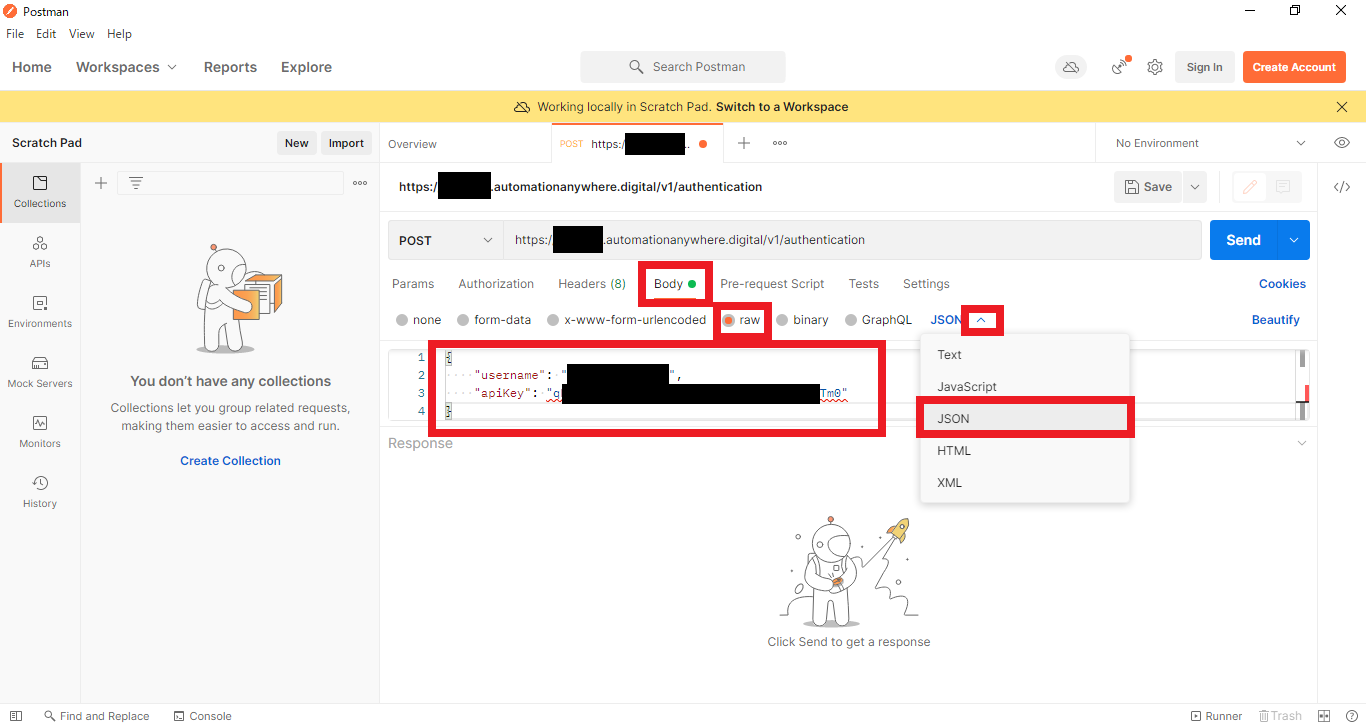Click the Import button
This screenshot has width=1366, height=728.
[x=346, y=143]
